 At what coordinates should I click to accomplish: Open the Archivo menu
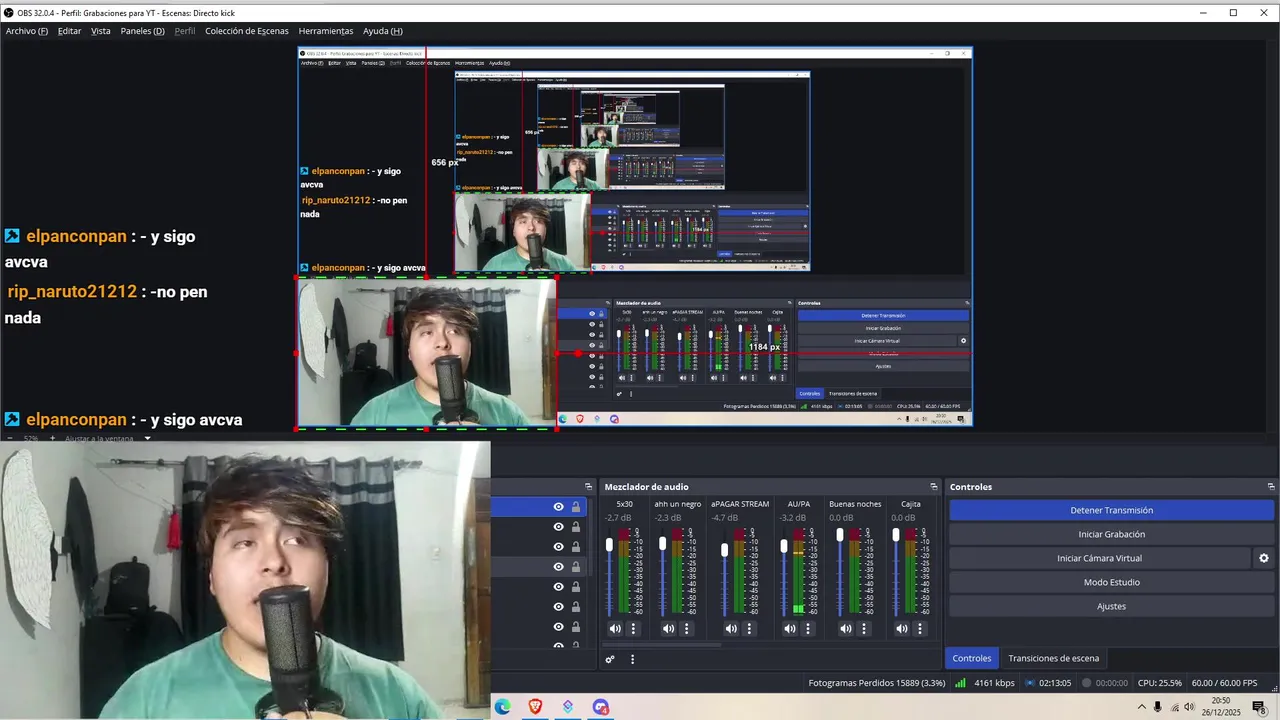[27, 31]
